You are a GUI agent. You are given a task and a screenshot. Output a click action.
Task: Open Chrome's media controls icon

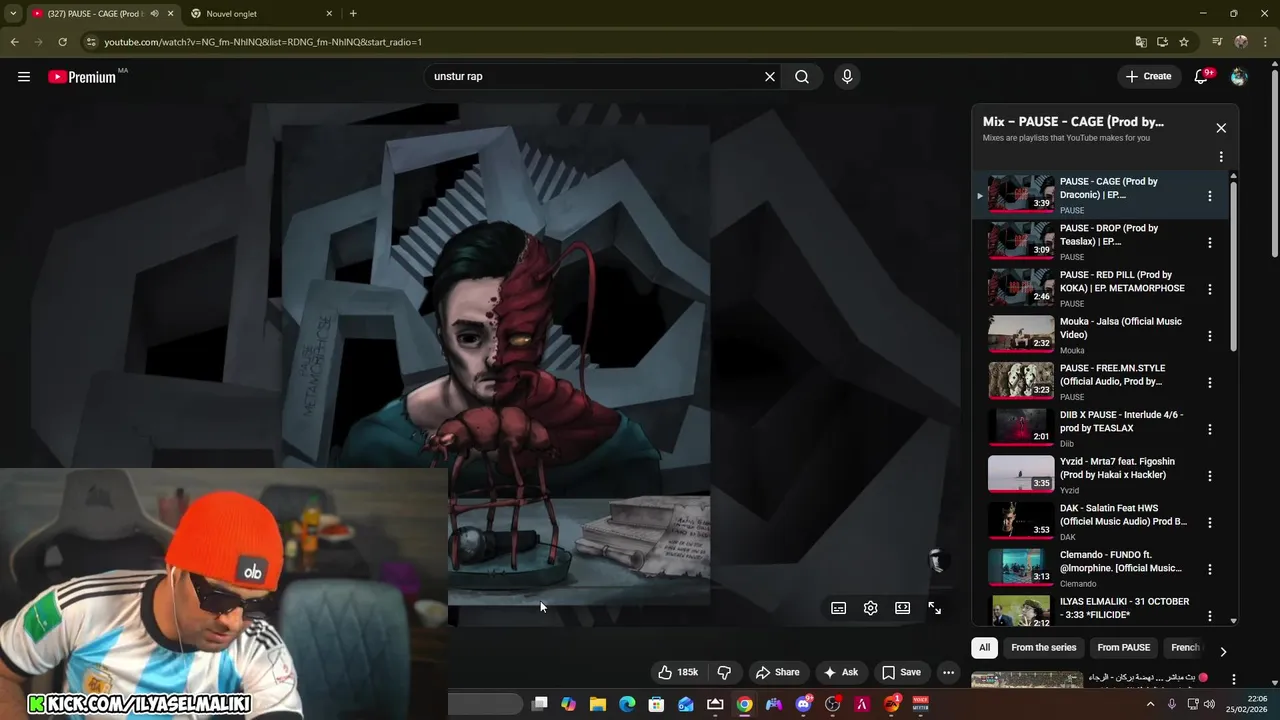pyautogui.click(x=1217, y=42)
